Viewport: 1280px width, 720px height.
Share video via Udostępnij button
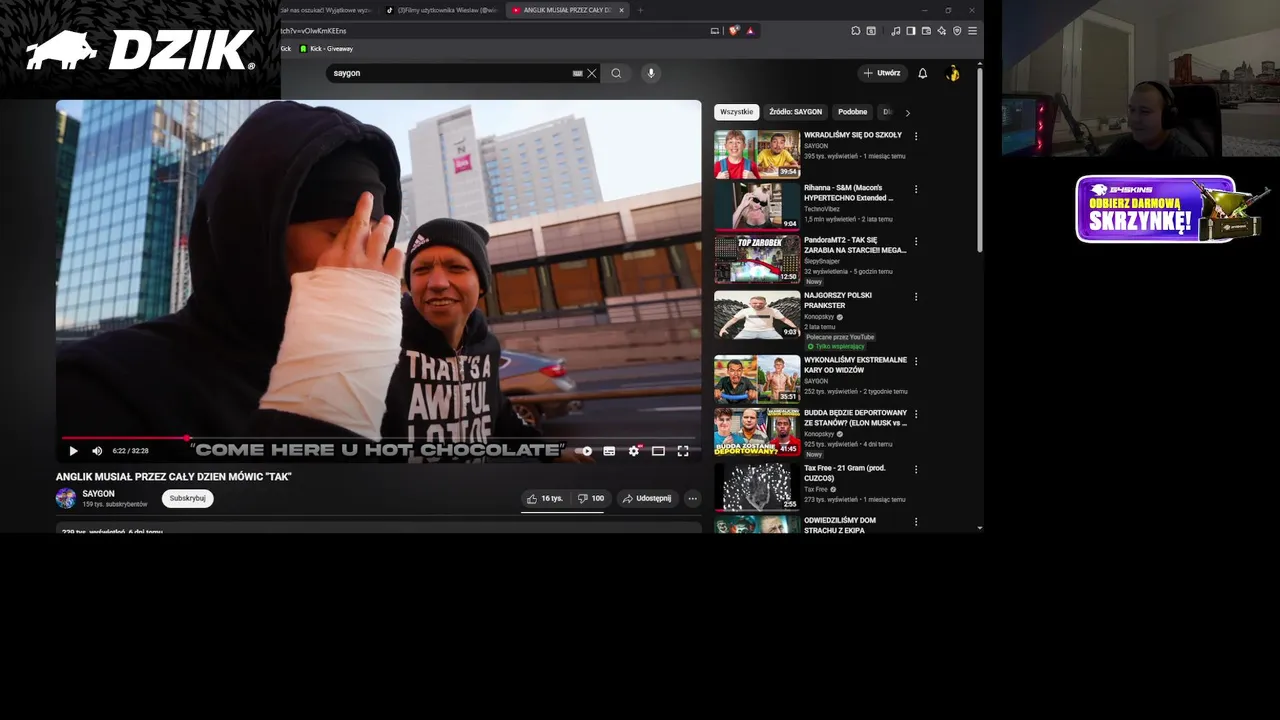647,498
